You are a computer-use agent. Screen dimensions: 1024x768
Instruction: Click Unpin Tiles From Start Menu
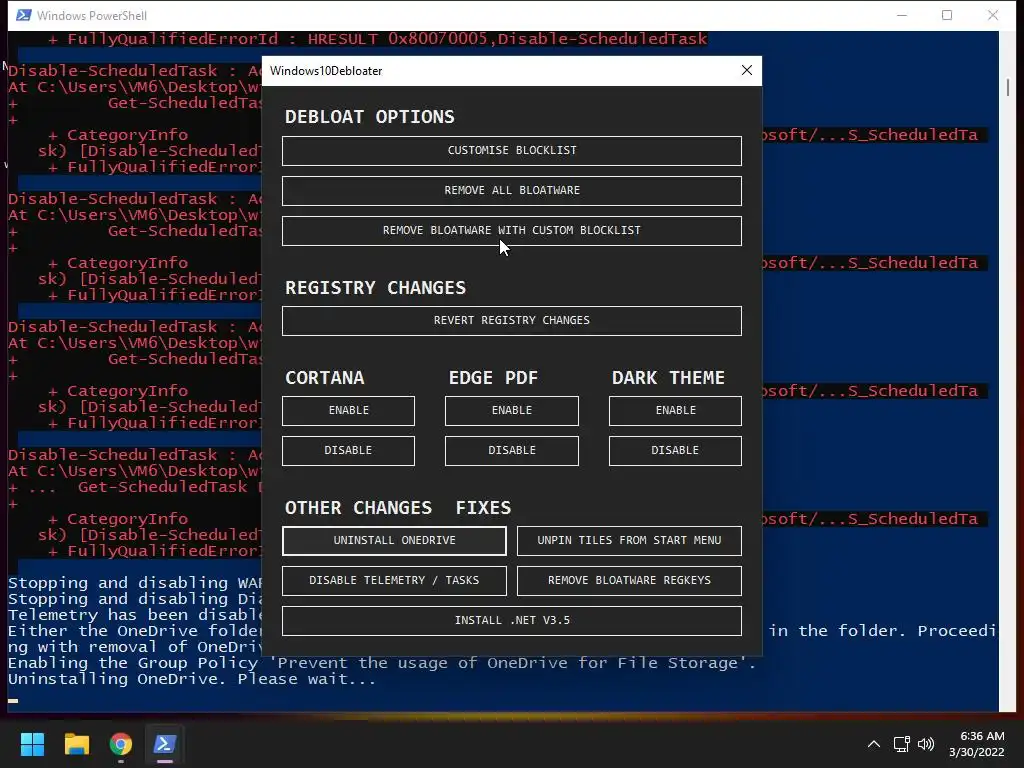[629, 541]
